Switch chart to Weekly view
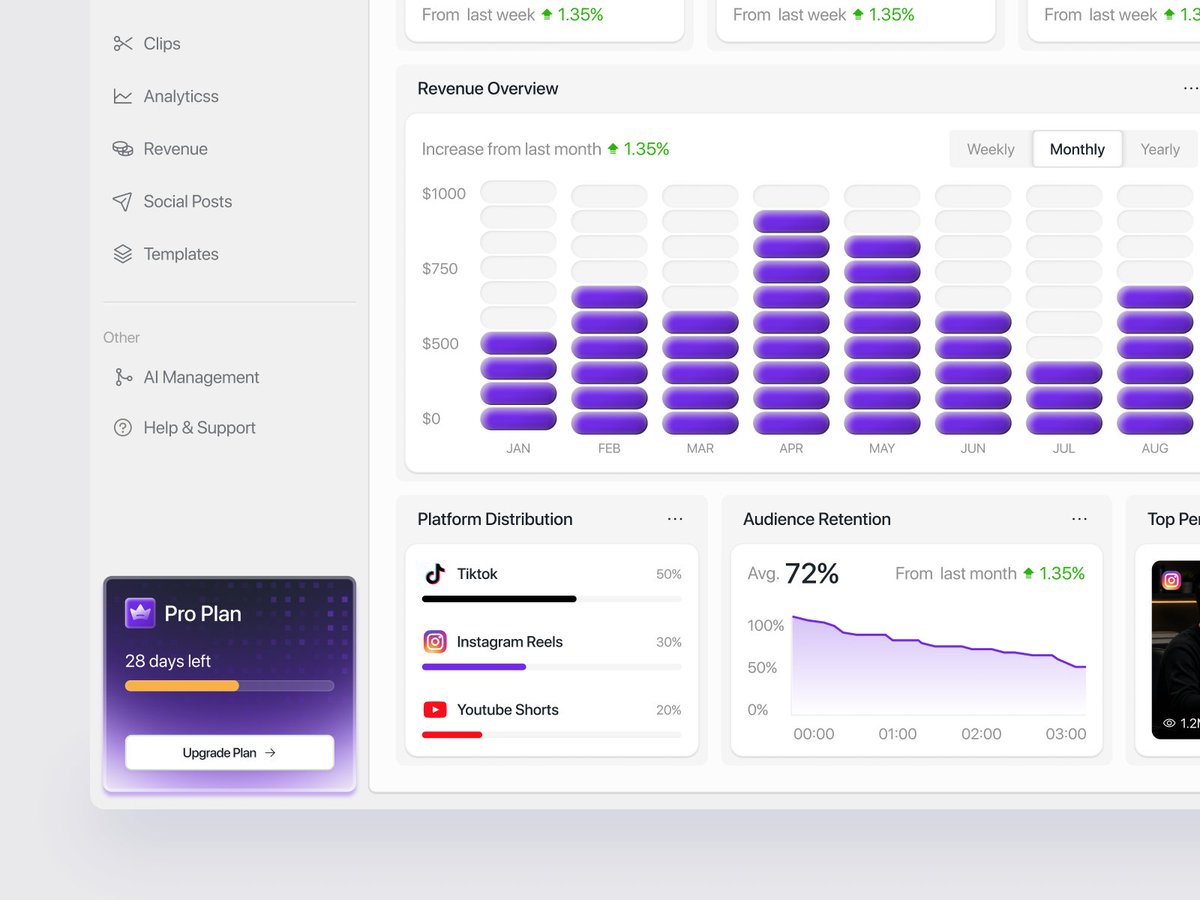 [991, 149]
